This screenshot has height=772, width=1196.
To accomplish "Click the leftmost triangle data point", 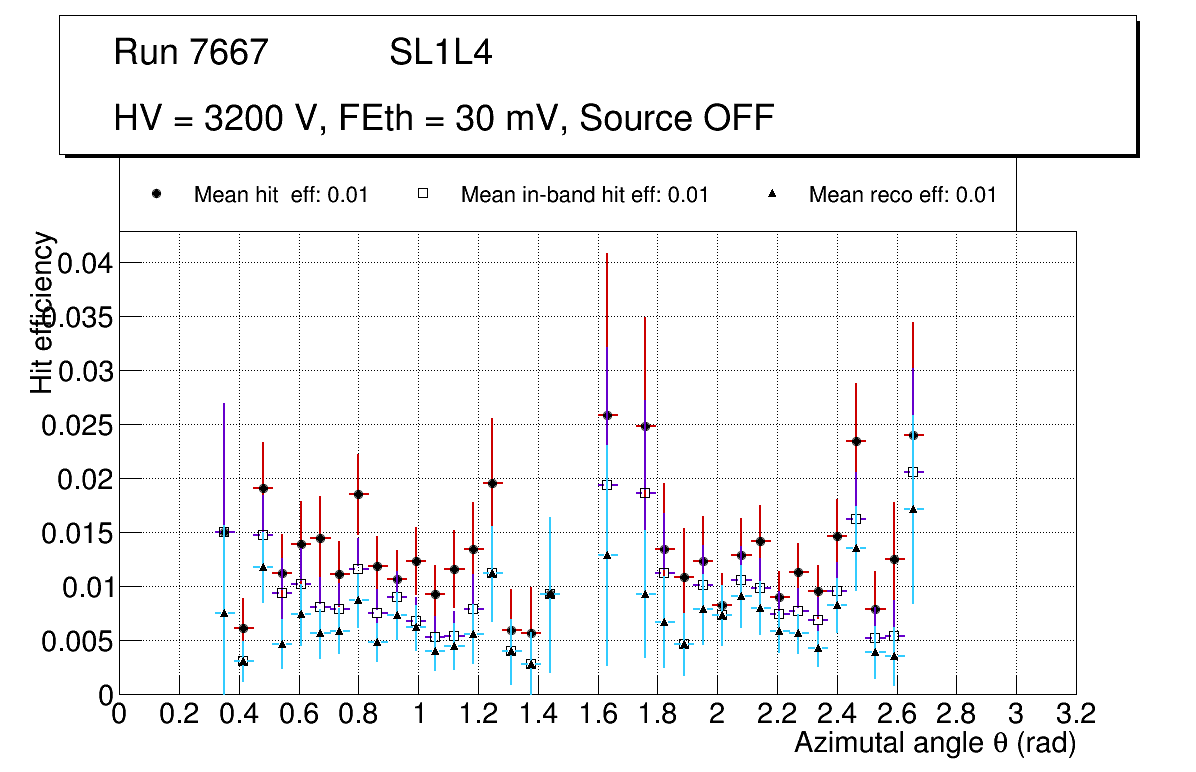I will click(x=224, y=613).
